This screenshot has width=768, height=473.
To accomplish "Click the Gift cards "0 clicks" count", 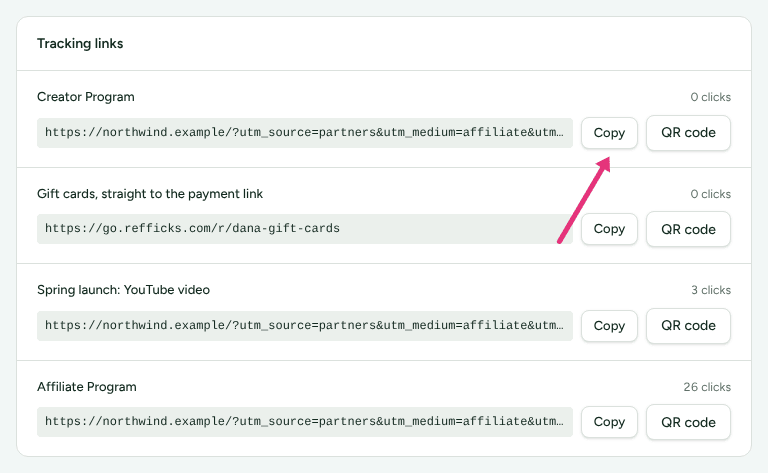I will point(710,194).
